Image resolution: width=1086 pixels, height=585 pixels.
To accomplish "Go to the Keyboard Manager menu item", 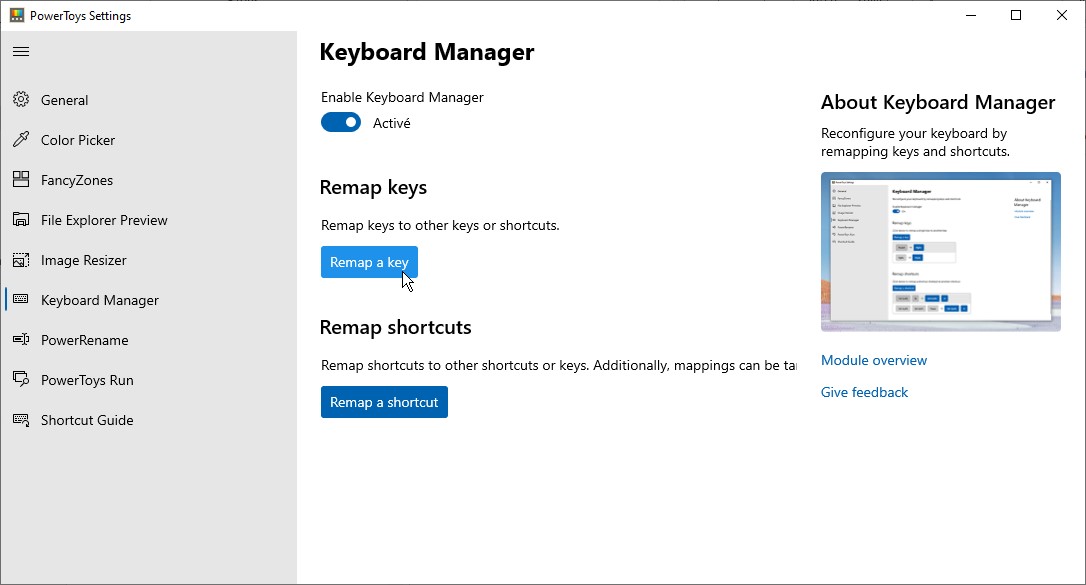I will [x=99, y=300].
